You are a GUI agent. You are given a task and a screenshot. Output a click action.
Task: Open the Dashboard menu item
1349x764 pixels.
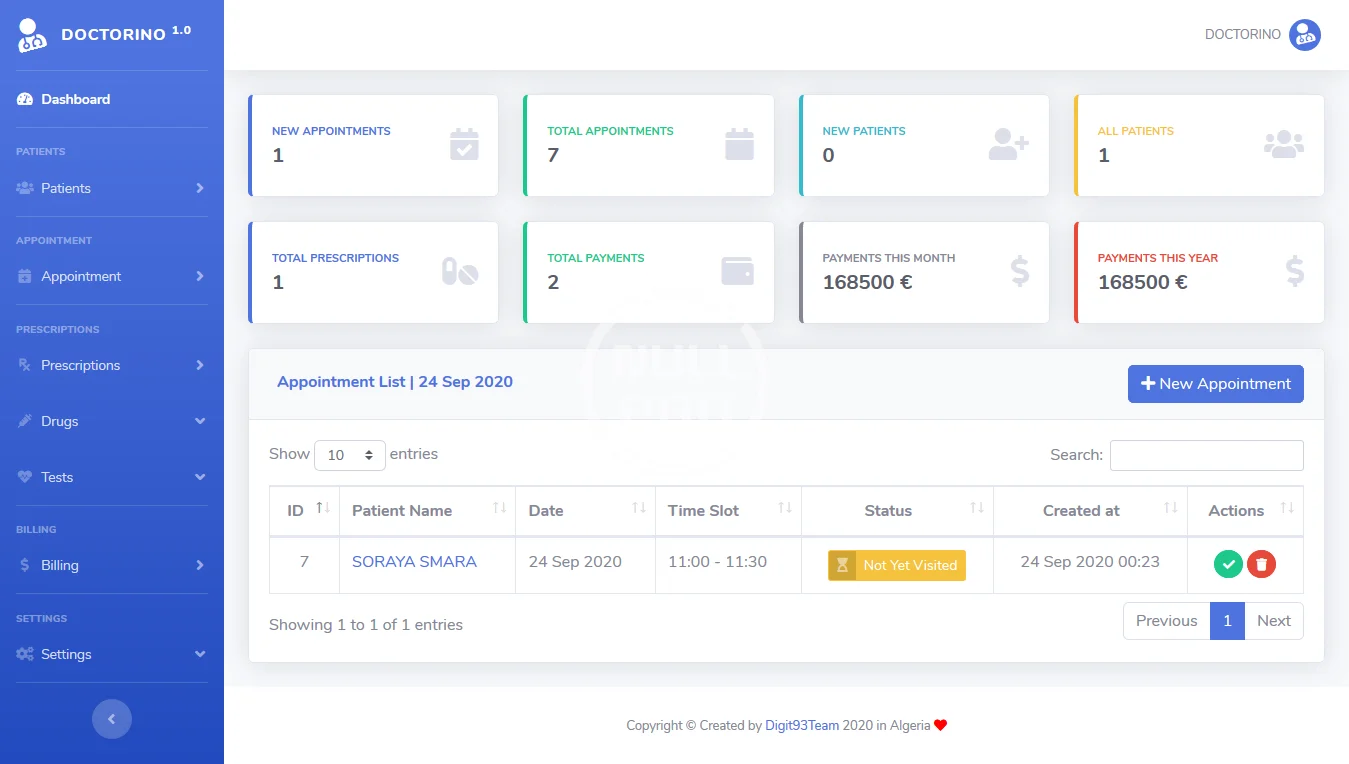coord(75,99)
